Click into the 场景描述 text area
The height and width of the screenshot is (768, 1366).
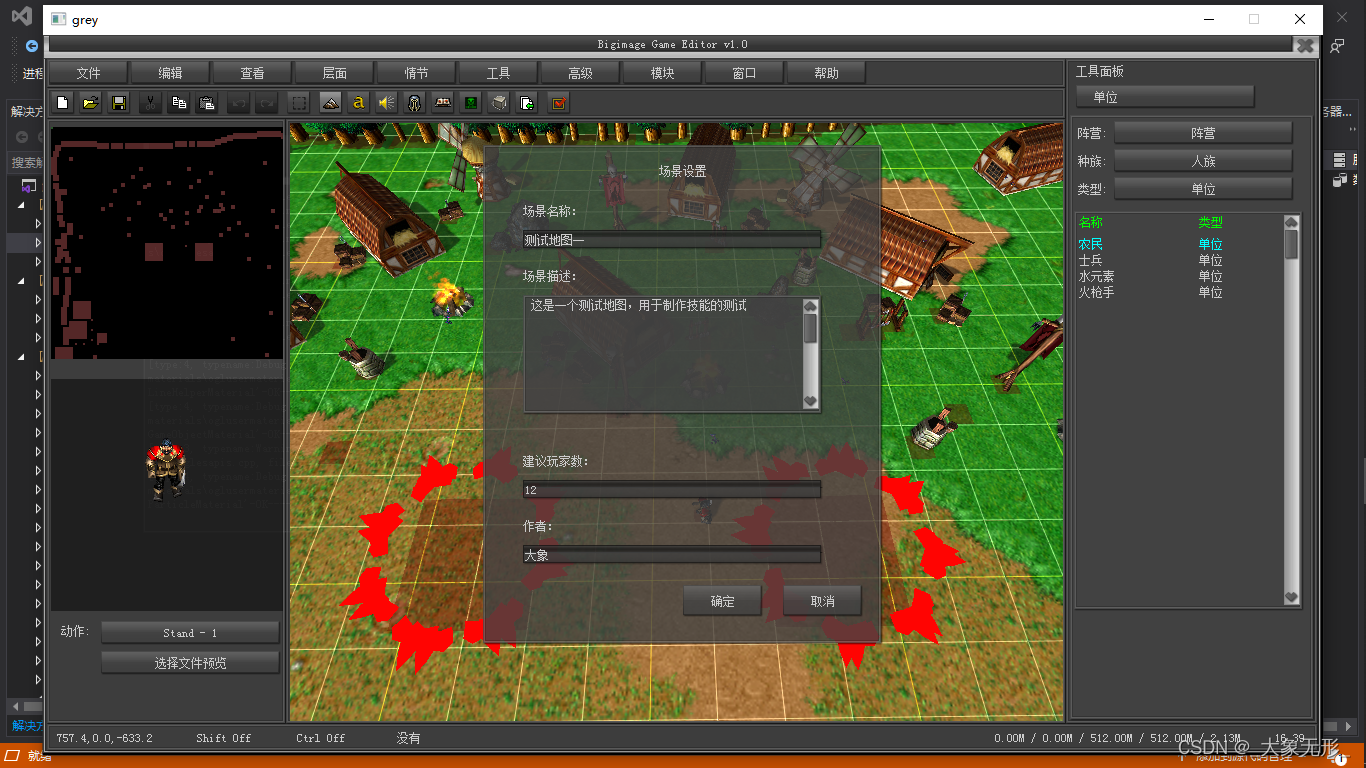click(x=663, y=354)
